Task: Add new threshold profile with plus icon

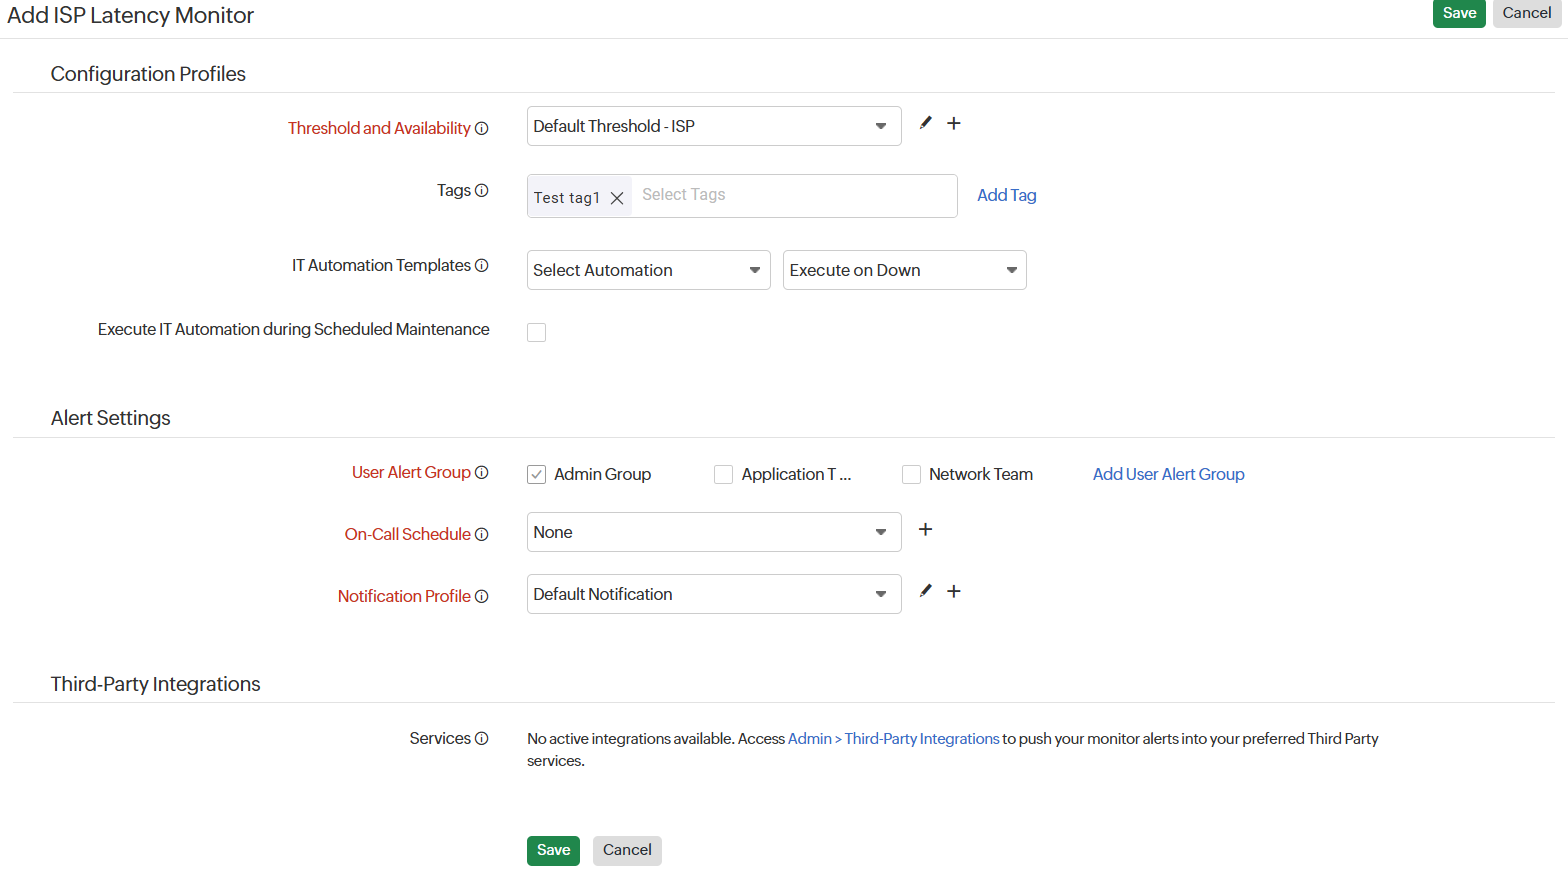Action: [x=954, y=123]
